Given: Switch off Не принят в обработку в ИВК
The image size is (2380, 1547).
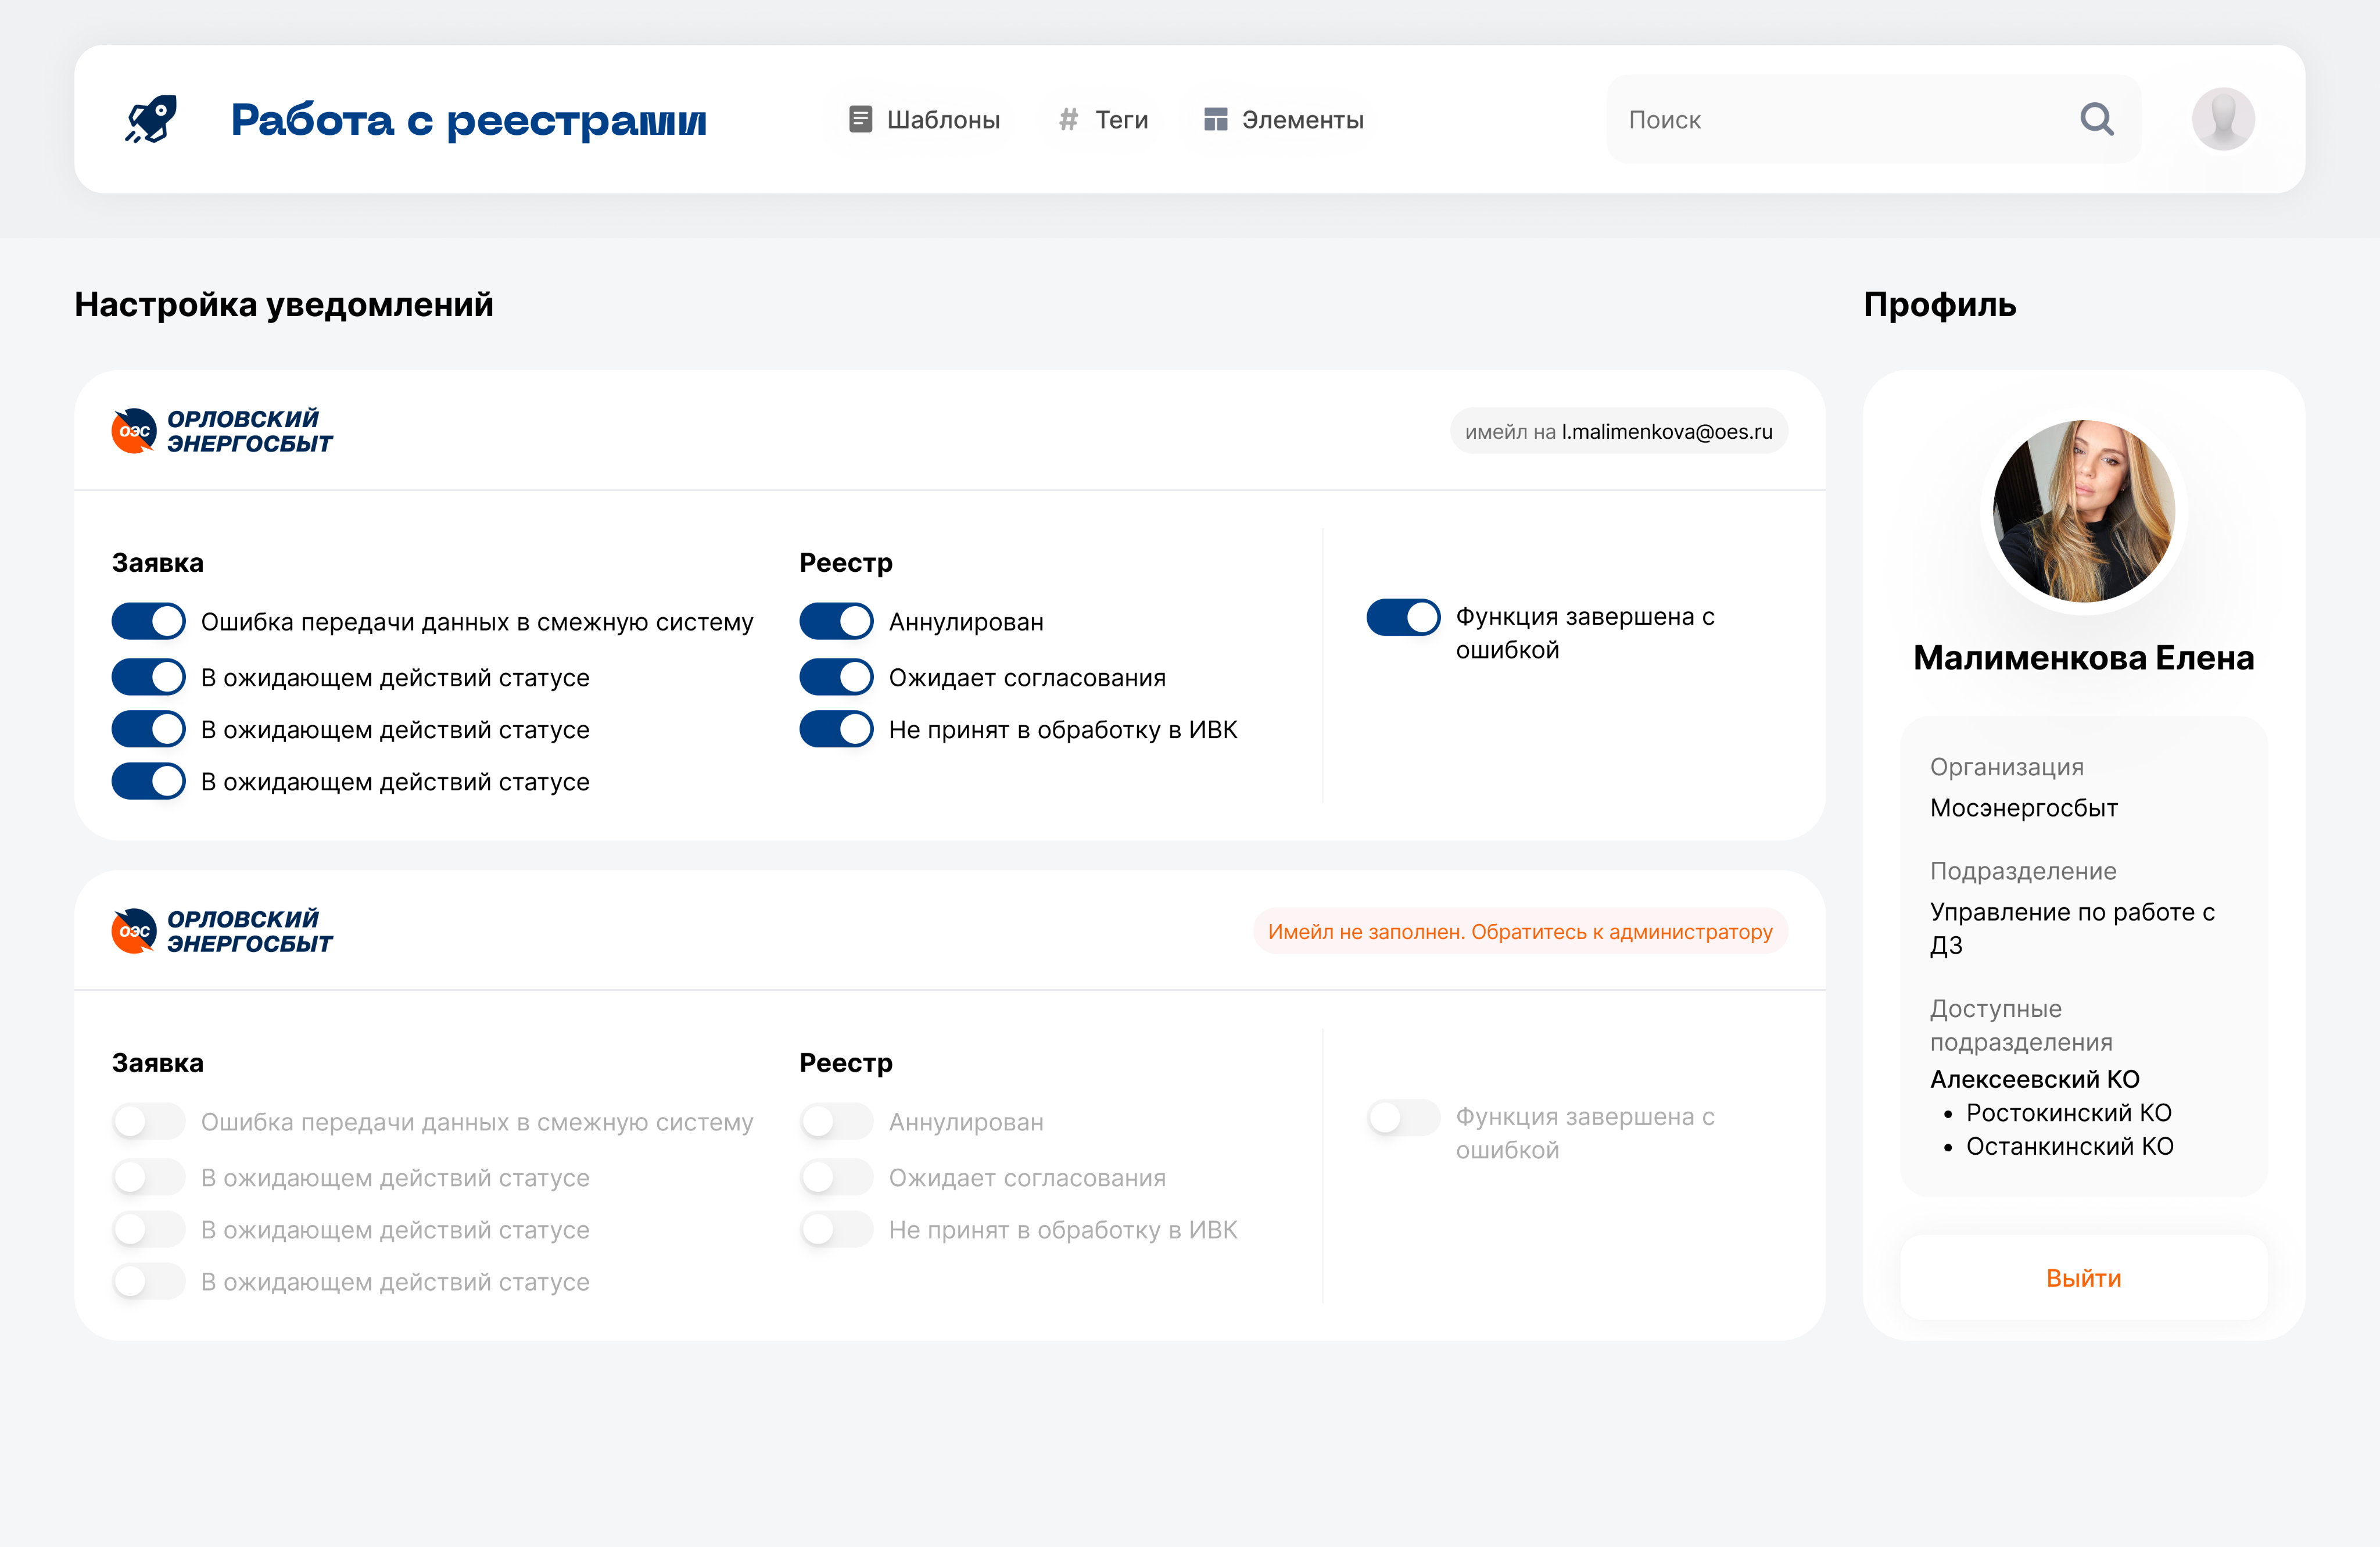Looking at the screenshot, I should coord(836,729).
